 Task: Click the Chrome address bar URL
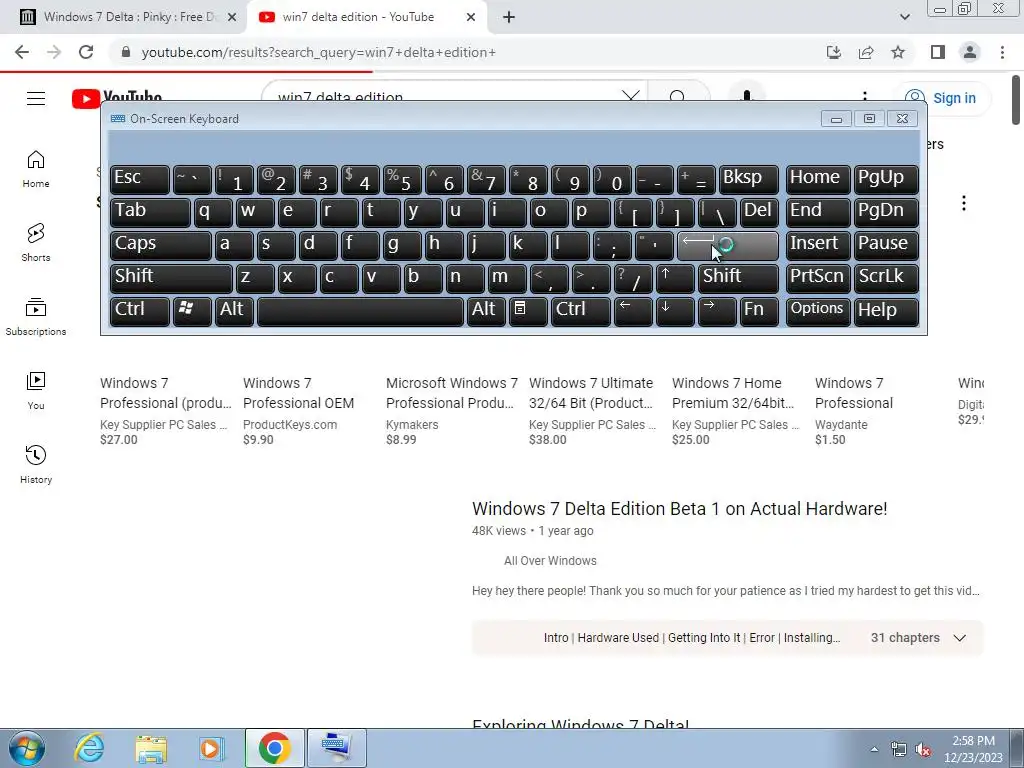point(319,52)
